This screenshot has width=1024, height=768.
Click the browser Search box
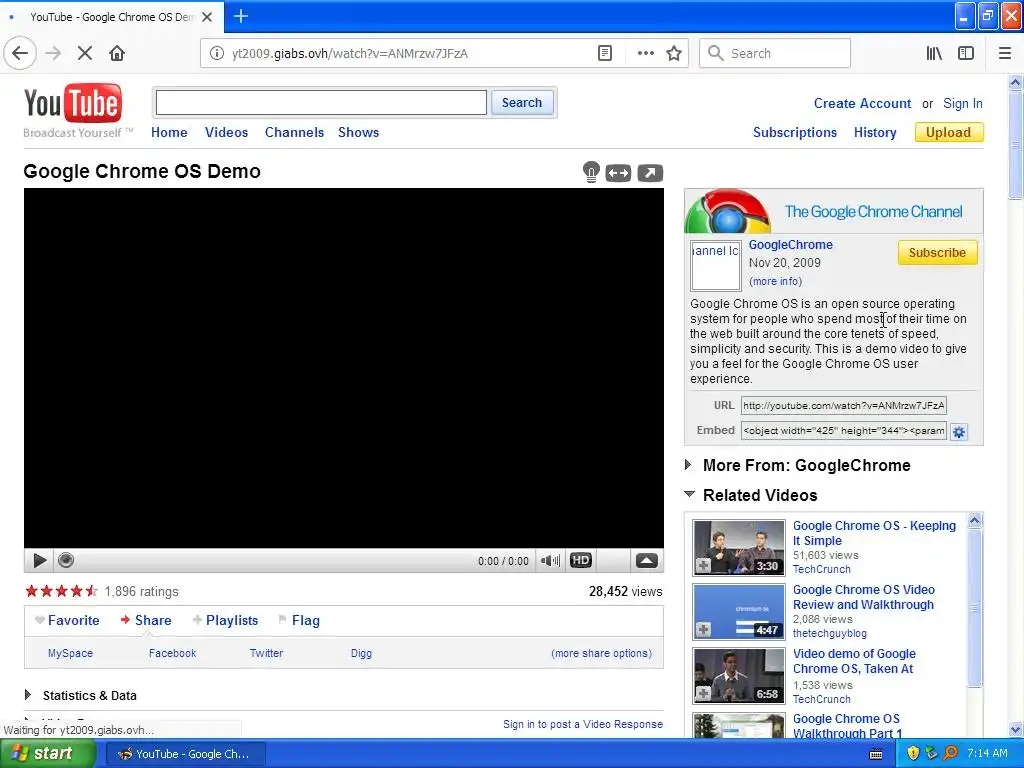pos(775,54)
